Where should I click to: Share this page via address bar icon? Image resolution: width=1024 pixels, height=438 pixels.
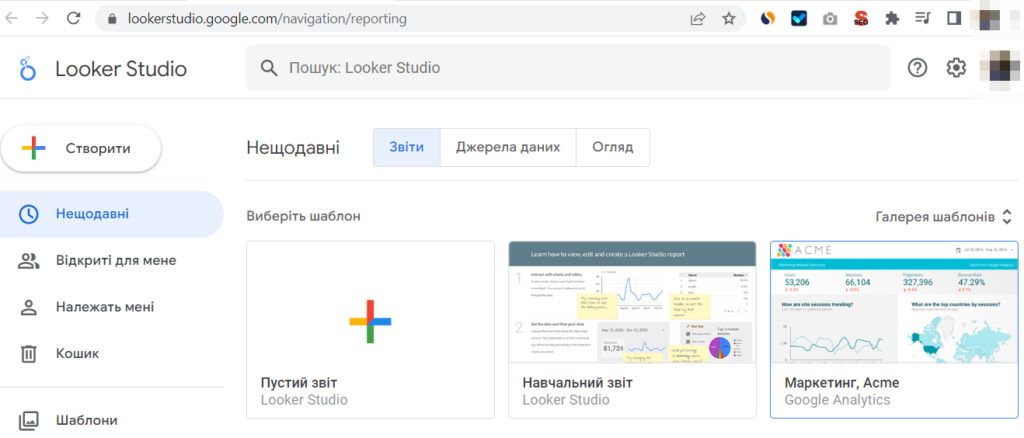click(x=698, y=19)
